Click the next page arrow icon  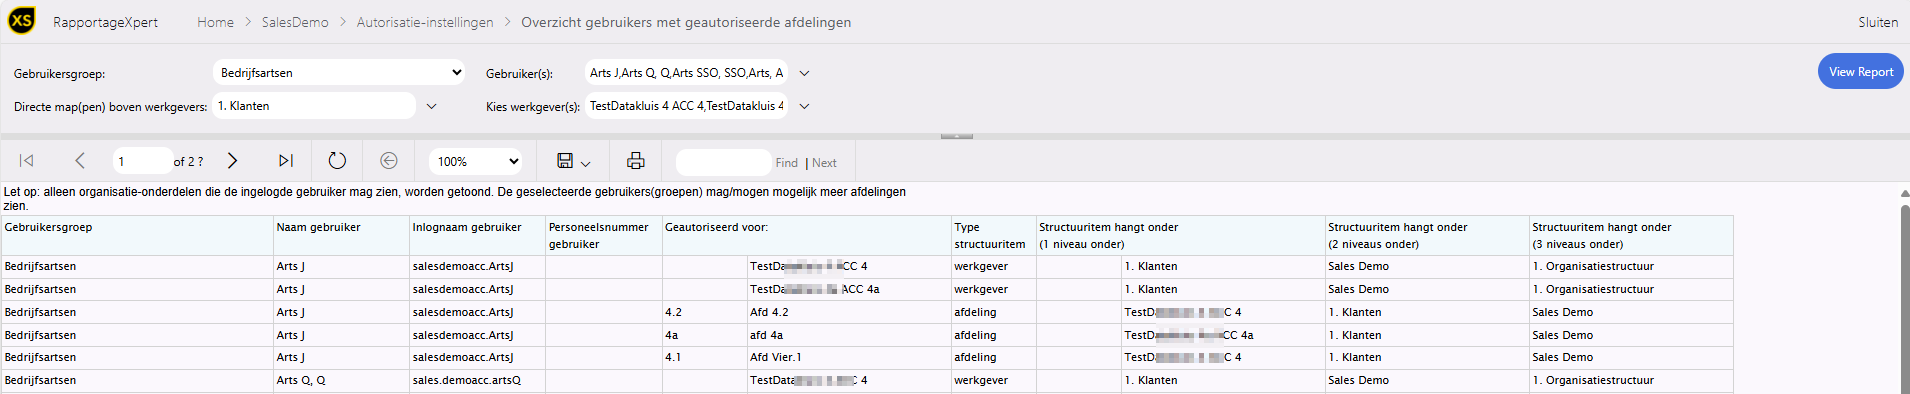tap(232, 161)
